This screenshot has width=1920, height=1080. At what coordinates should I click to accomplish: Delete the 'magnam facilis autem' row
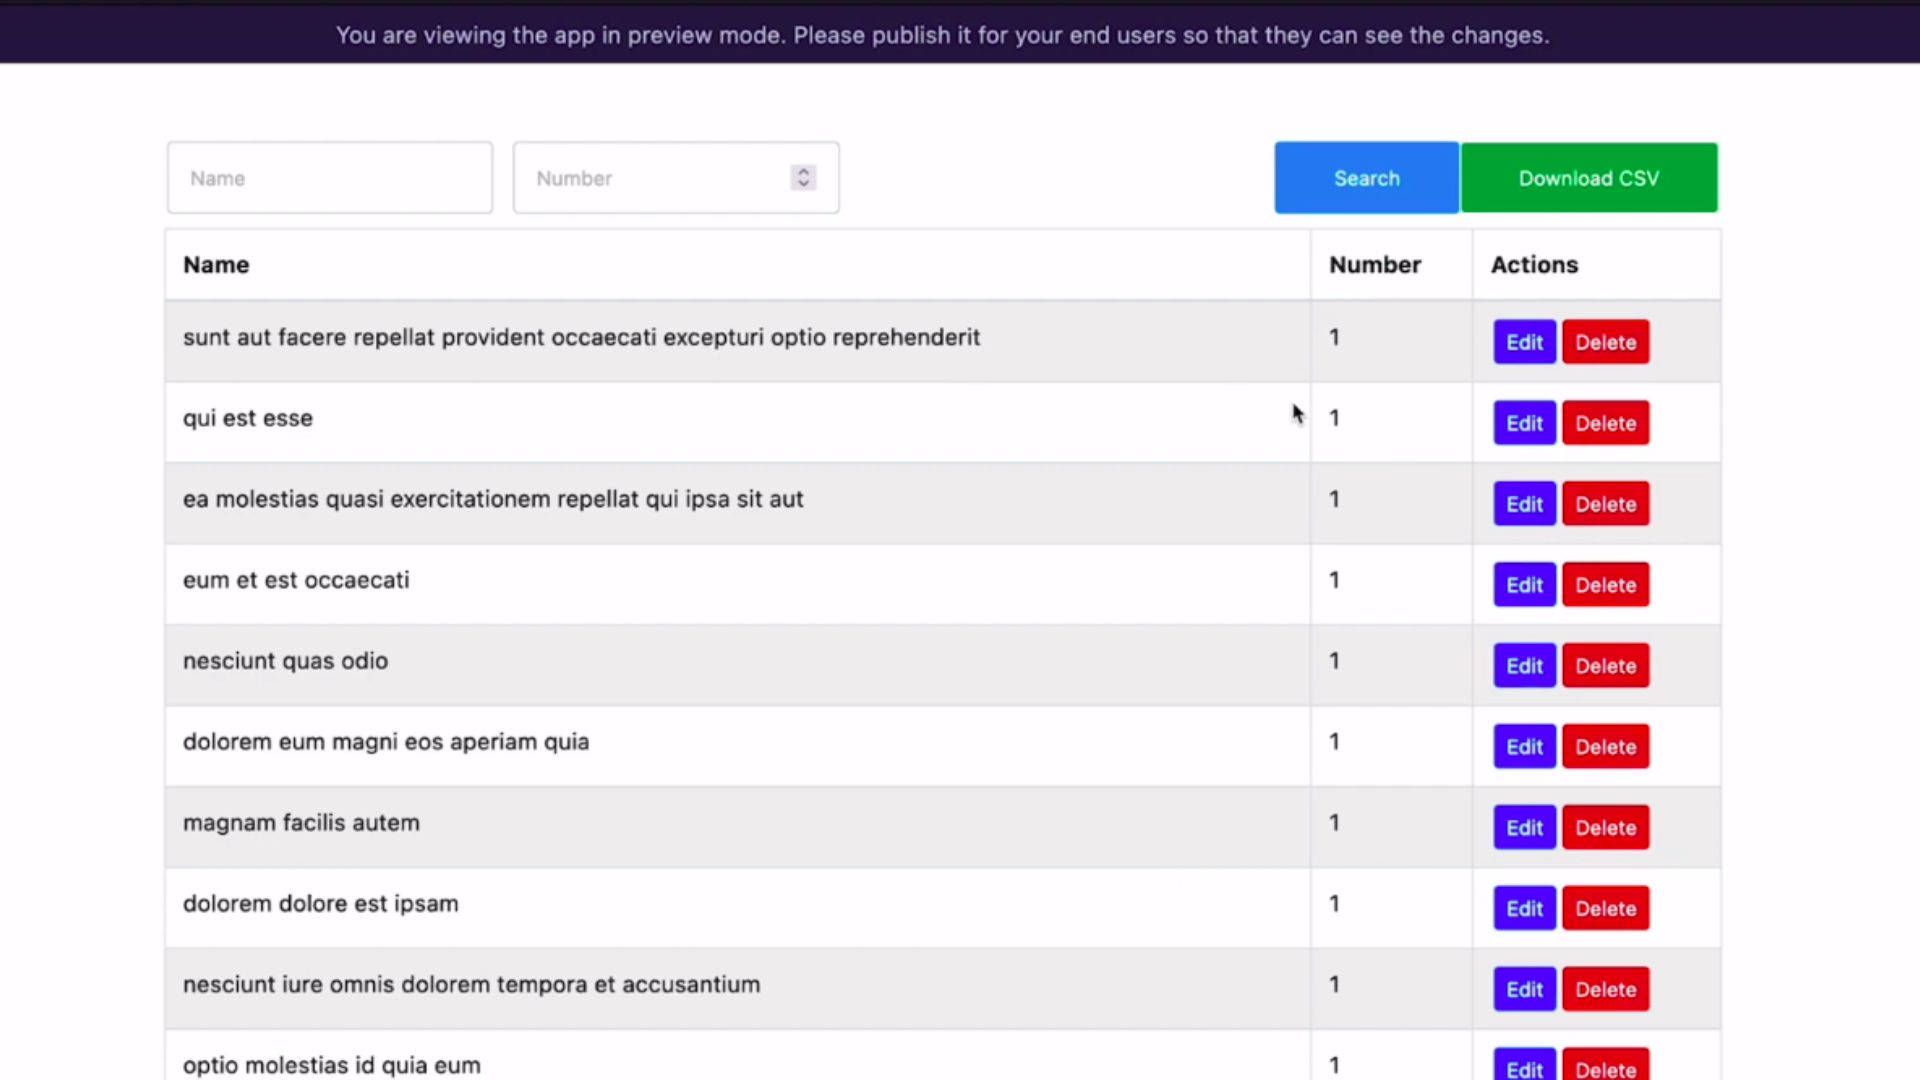tap(1606, 828)
